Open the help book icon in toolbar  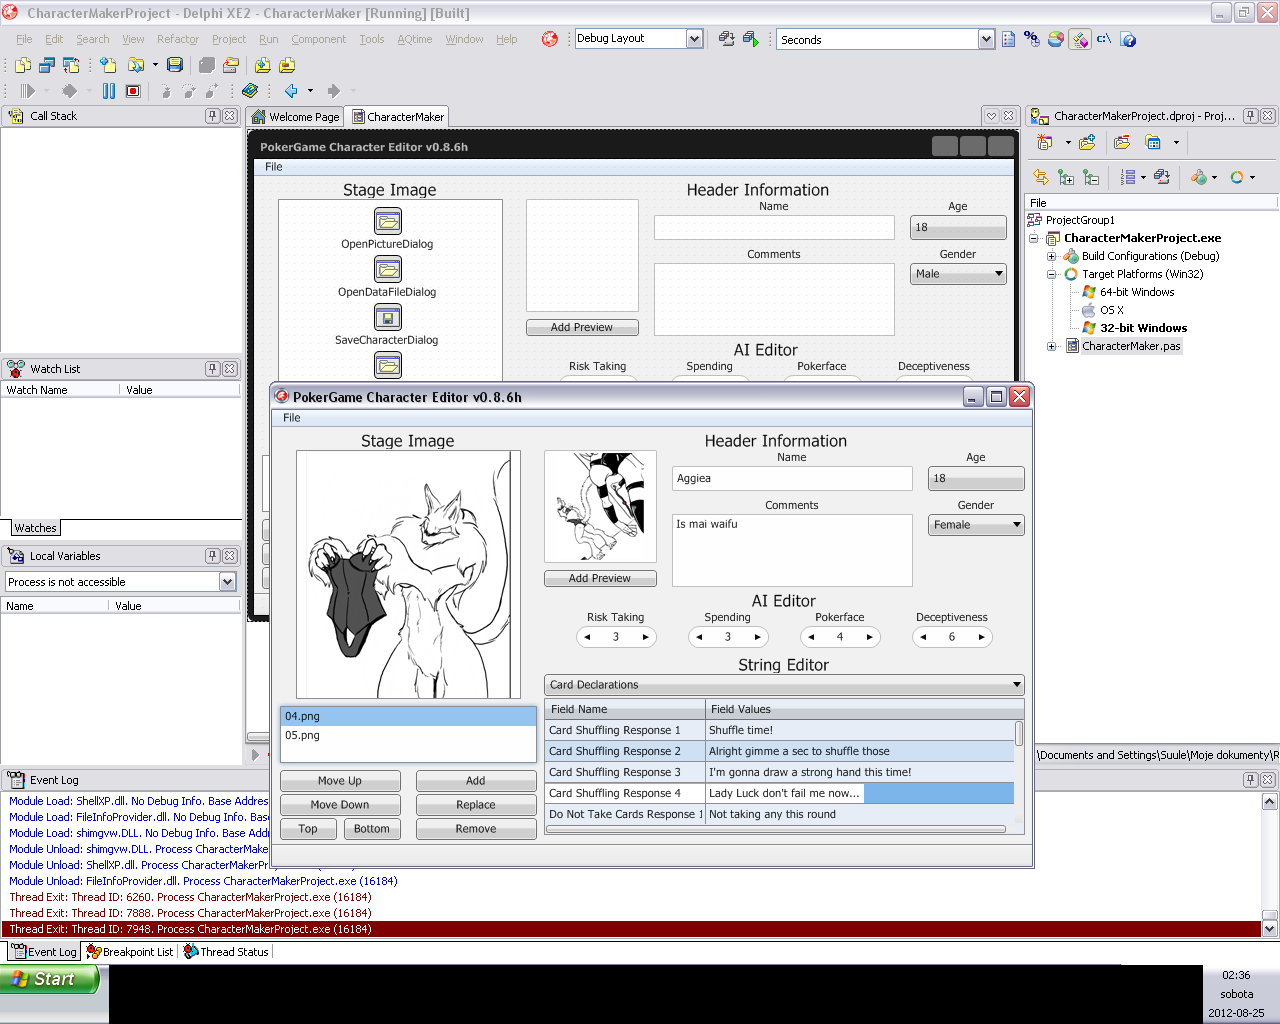coord(250,91)
